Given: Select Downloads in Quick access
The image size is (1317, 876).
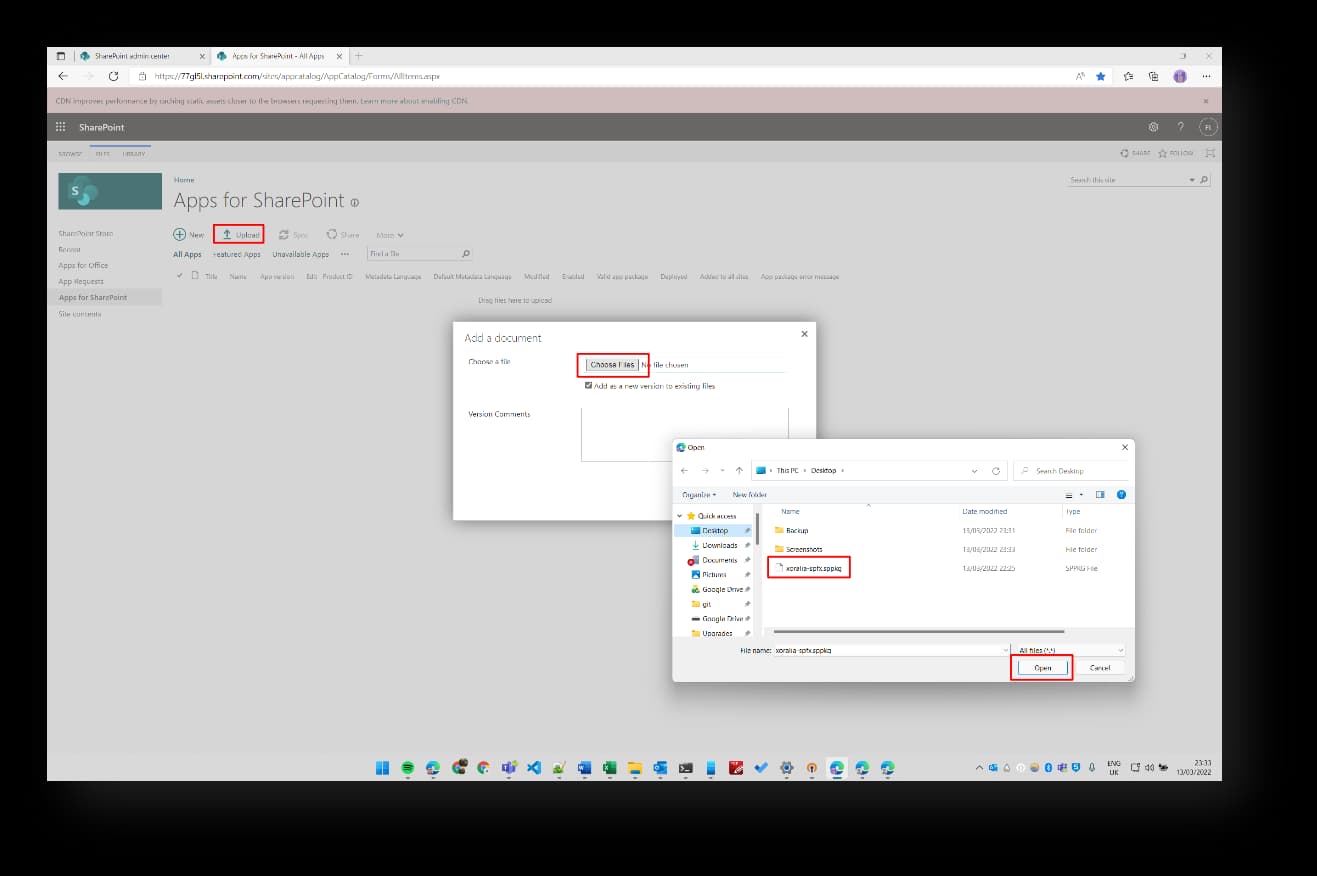Looking at the screenshot, I should [719, 545].
